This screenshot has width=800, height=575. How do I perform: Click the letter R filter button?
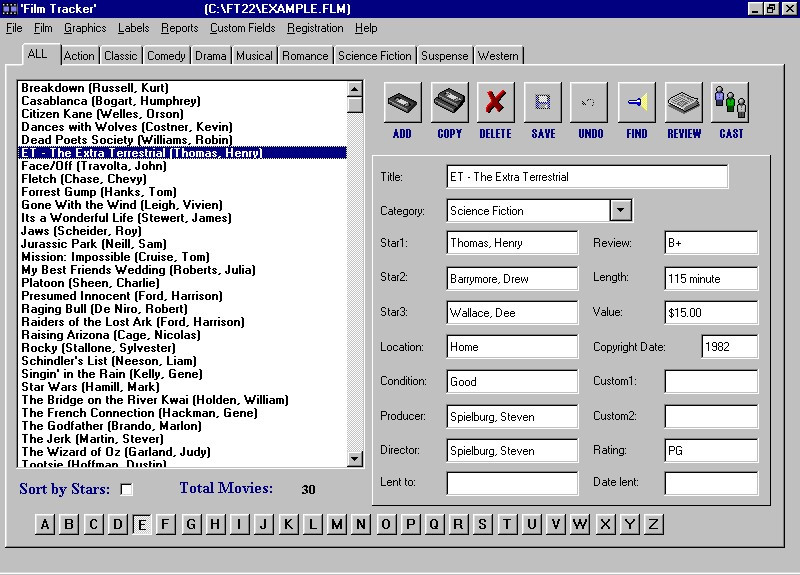pyautogui.click(x=458, y=524)
